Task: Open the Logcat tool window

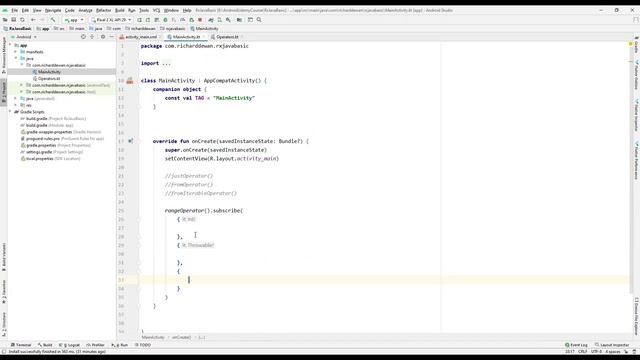Action: (x=69, y=345)
